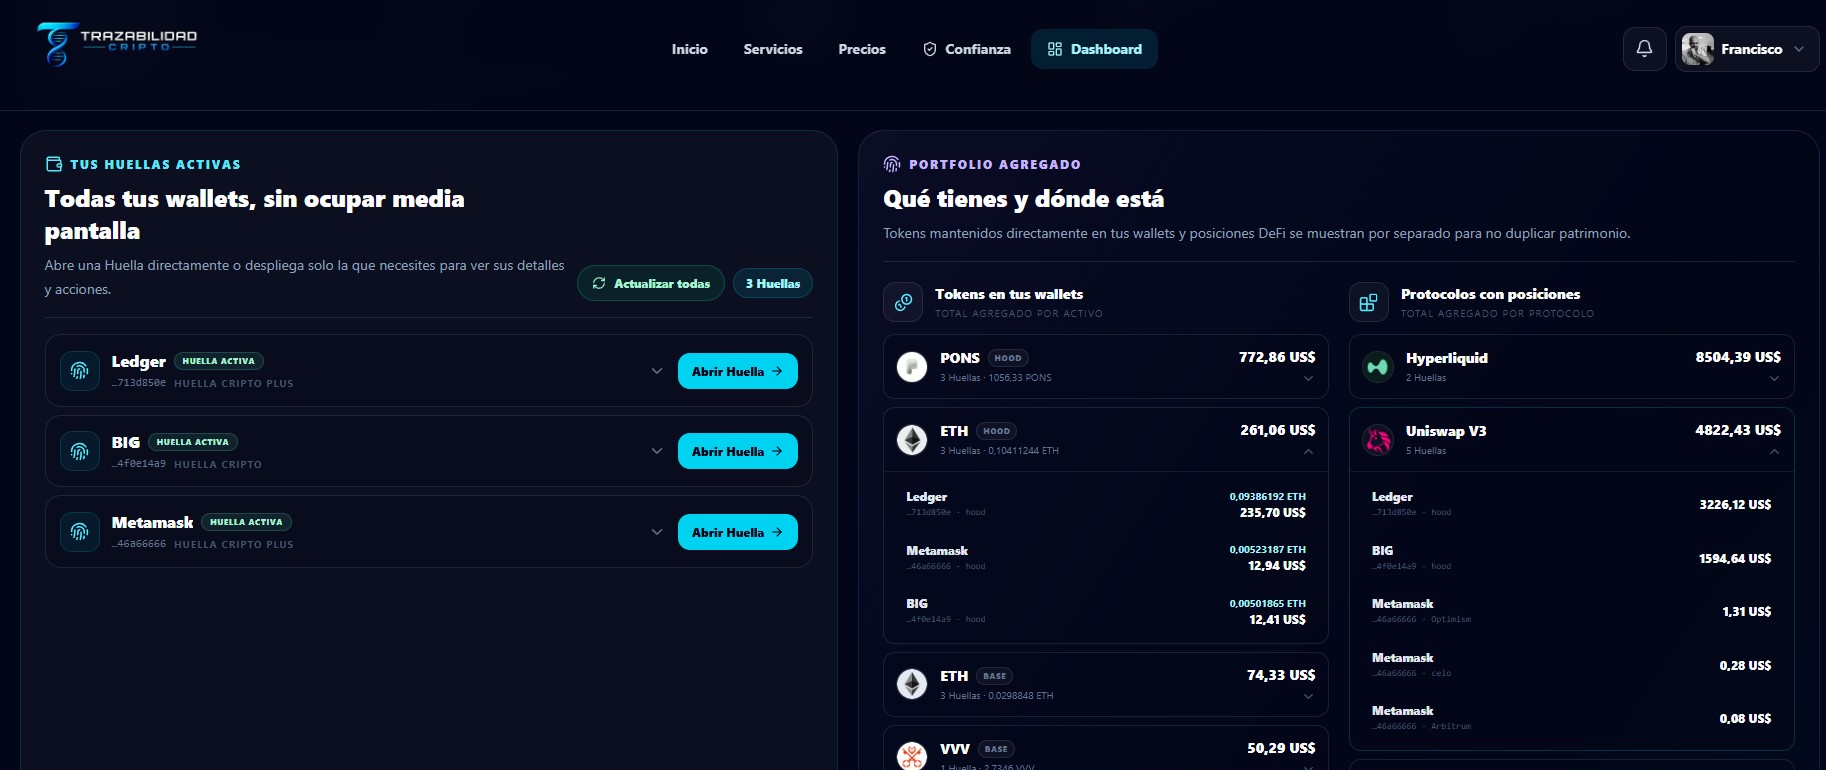Expand the PONS token card
Image resolution: width=1826 pixels, height=770 pixels.
point(1308,379)
